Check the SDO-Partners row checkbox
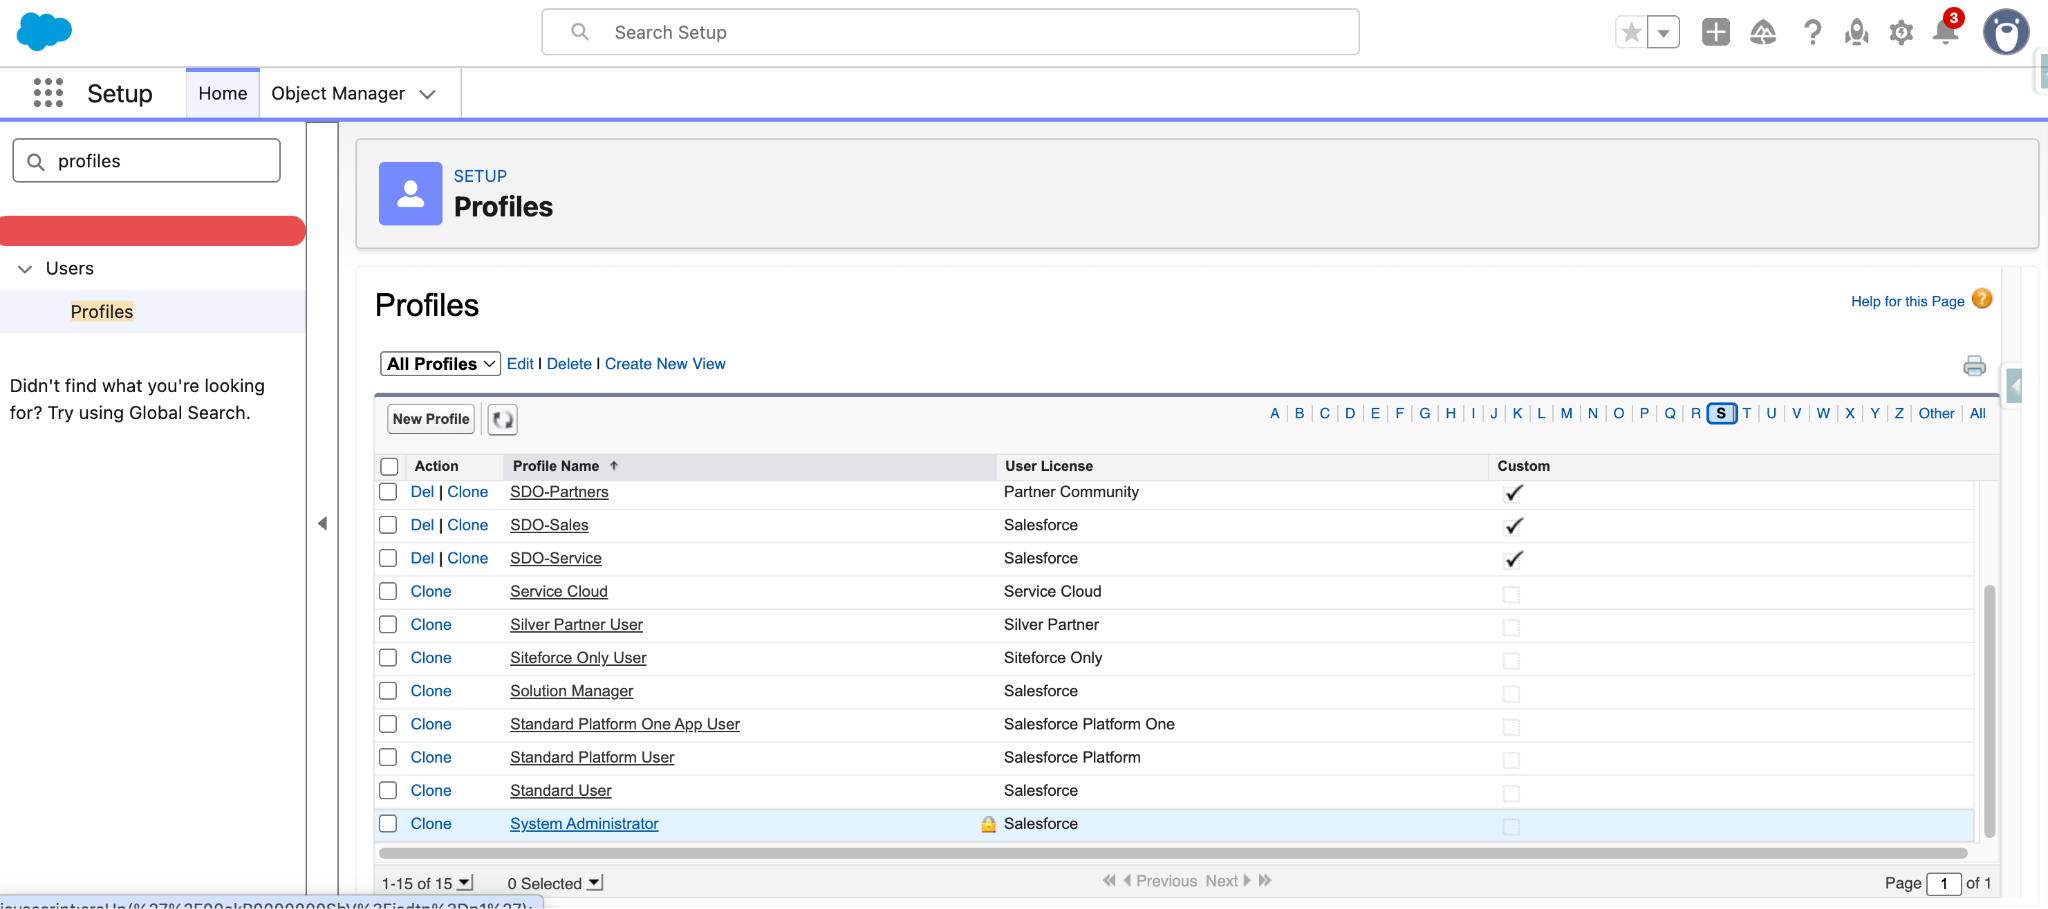The height and width of the screenshot is (909, 2048). [x=388, y=492]
